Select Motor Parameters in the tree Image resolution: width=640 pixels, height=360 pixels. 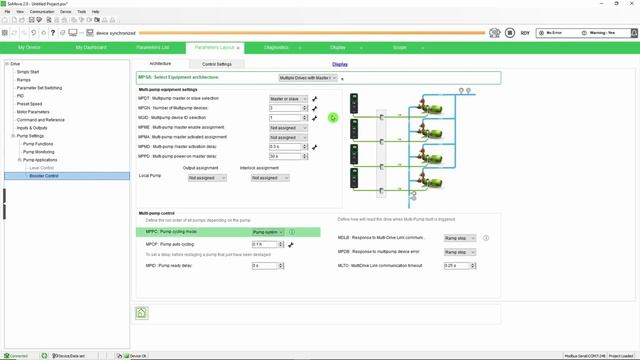33,112
